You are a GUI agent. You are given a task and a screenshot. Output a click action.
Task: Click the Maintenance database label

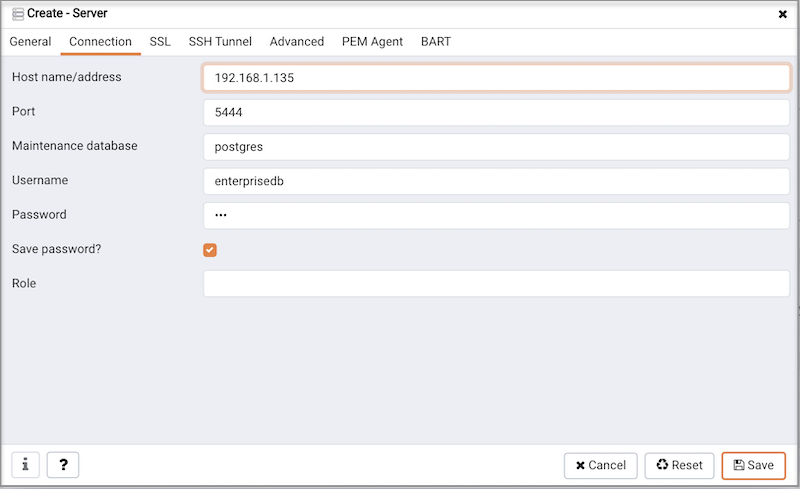[74, 146]
